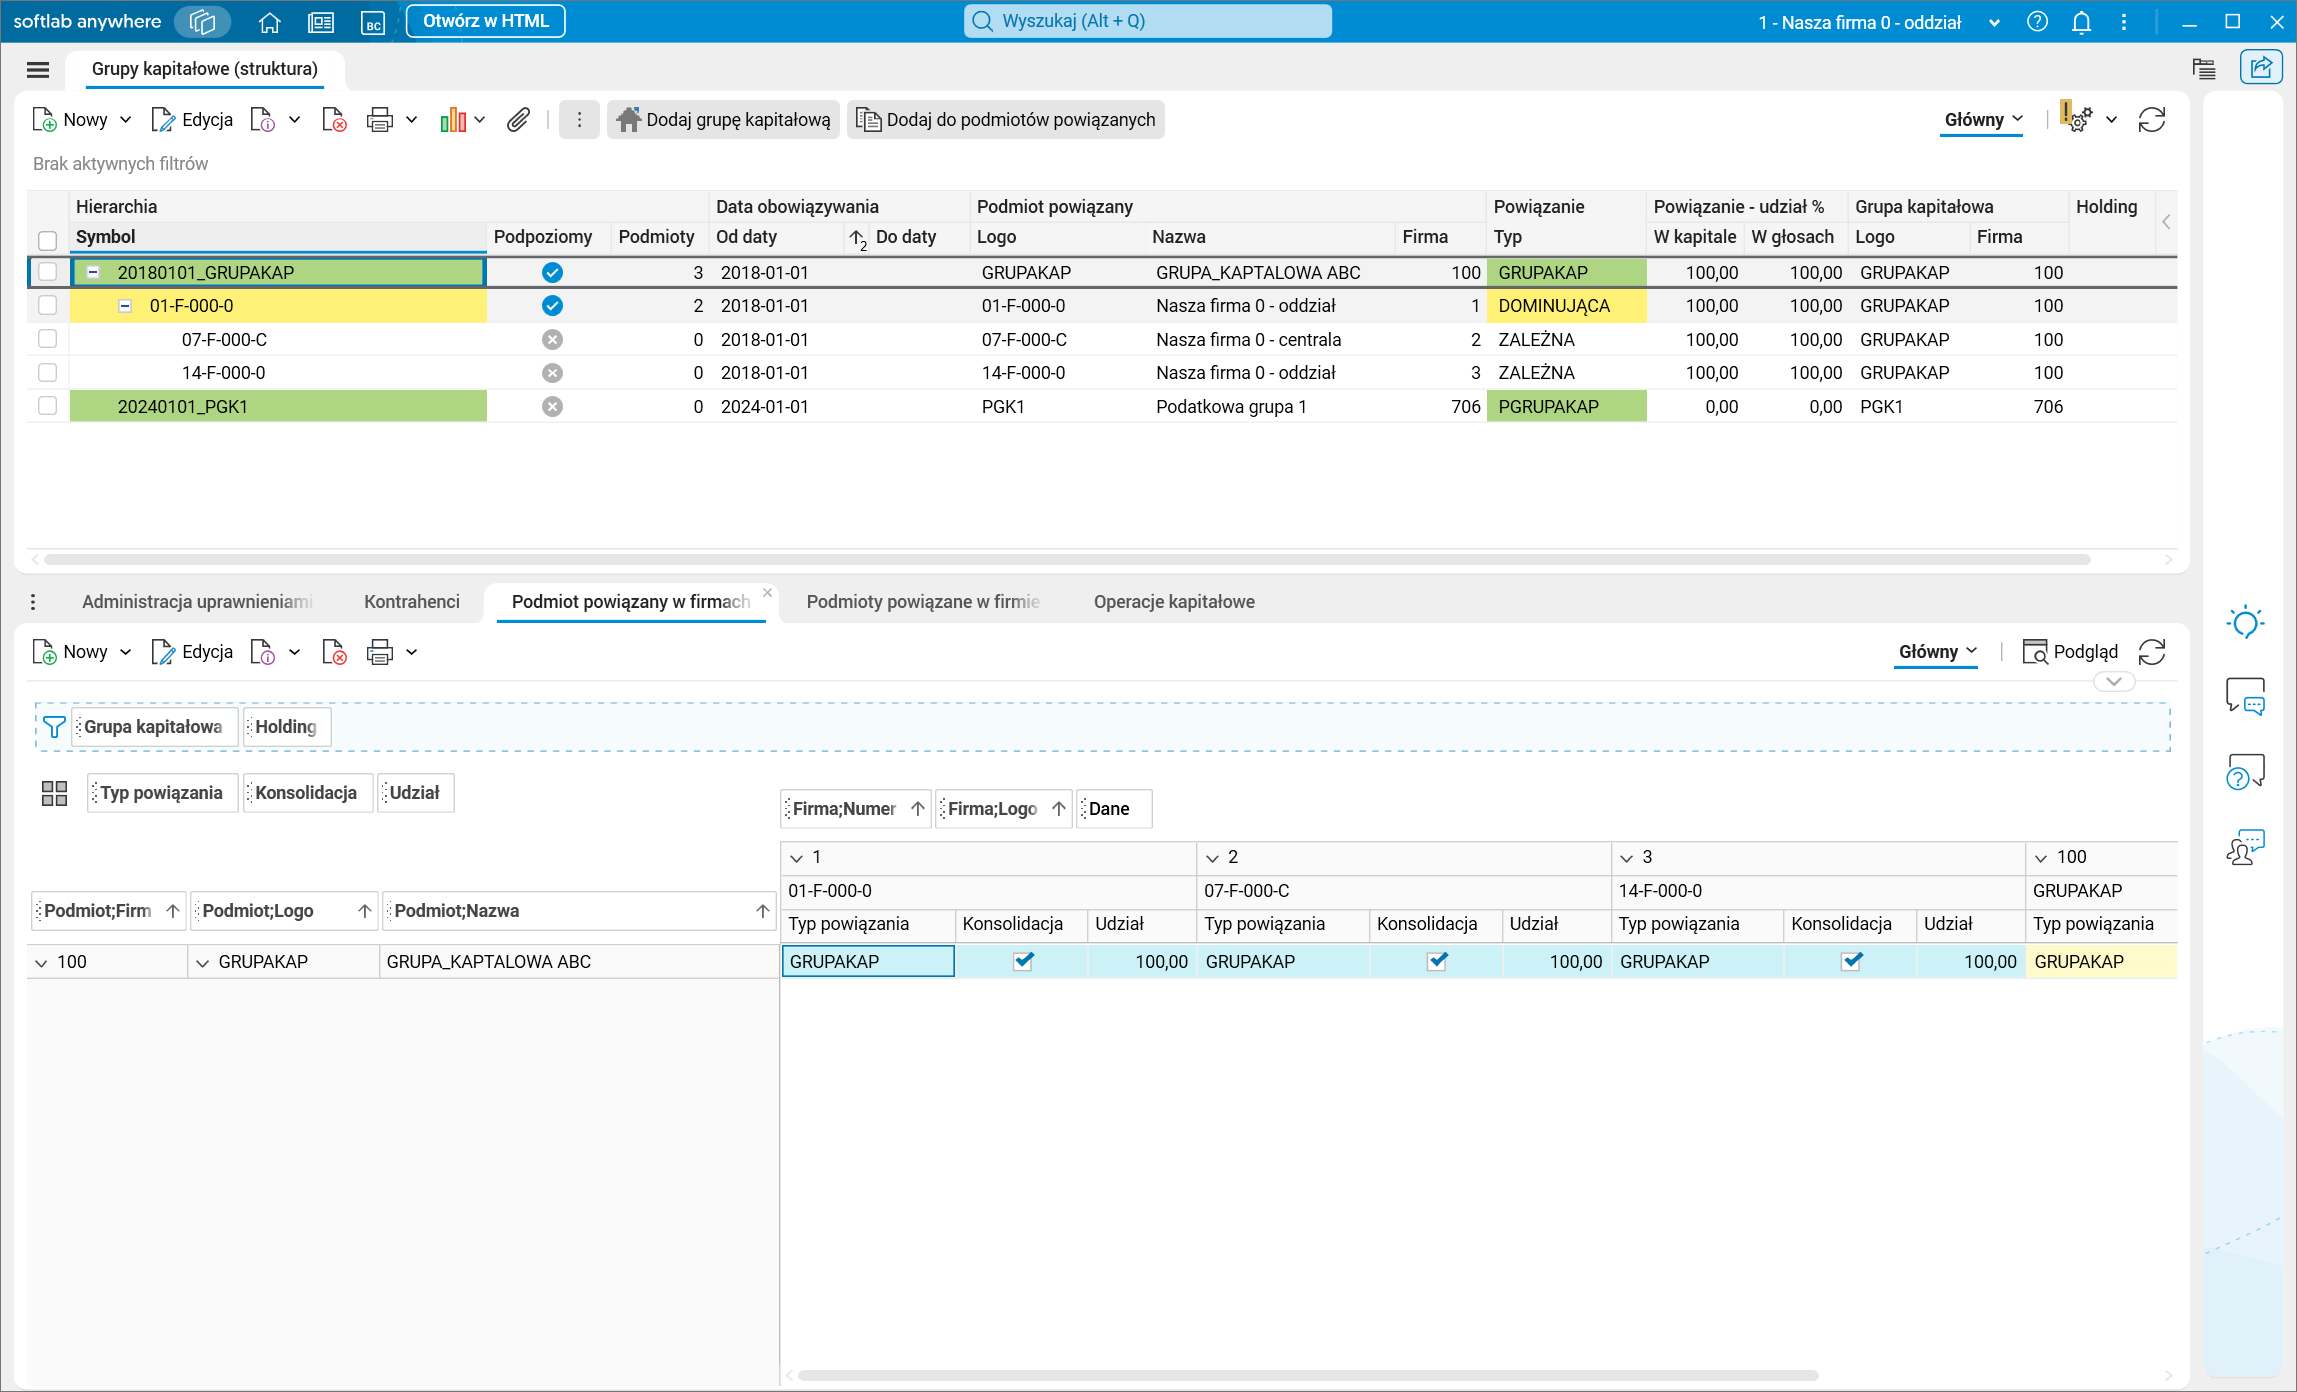This screenshot has height=1392, width=2297.
Task: Switch to Operacje kapitałowe tab
Action: [x=1173, y=601]
